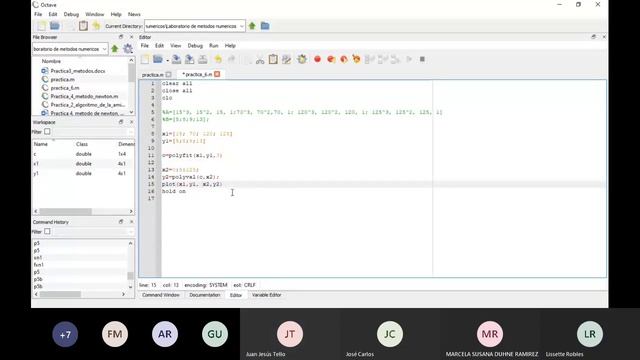The width and height of the screenshot is (640, 360).
Task: Open File Browser settings gear
Action: coord(128,49)
